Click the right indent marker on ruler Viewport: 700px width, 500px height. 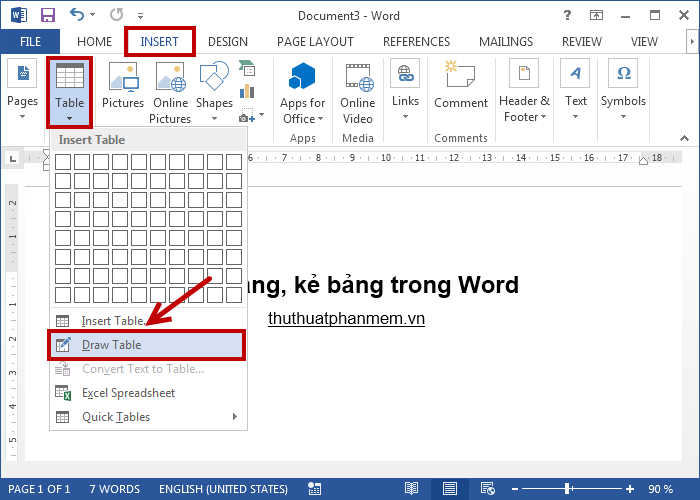pos(643,160)
